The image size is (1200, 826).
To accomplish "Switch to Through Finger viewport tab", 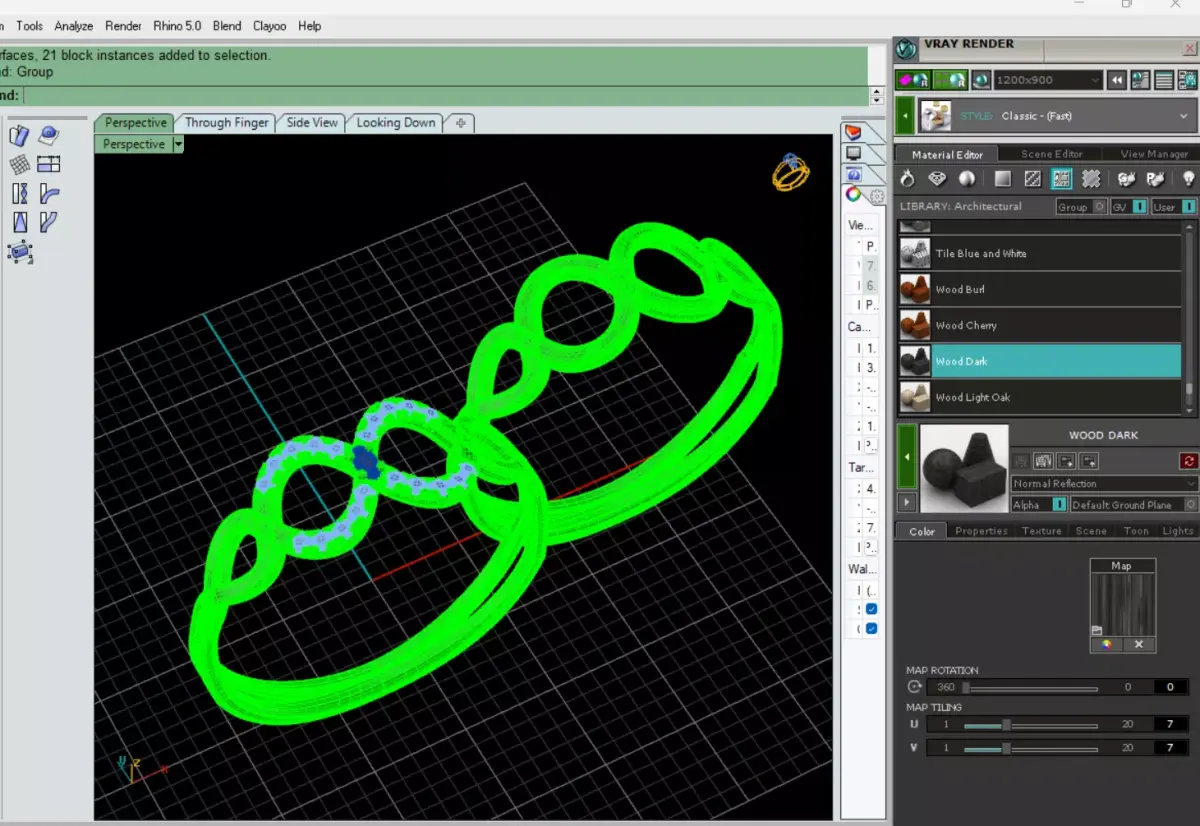I will pos(226,122).
